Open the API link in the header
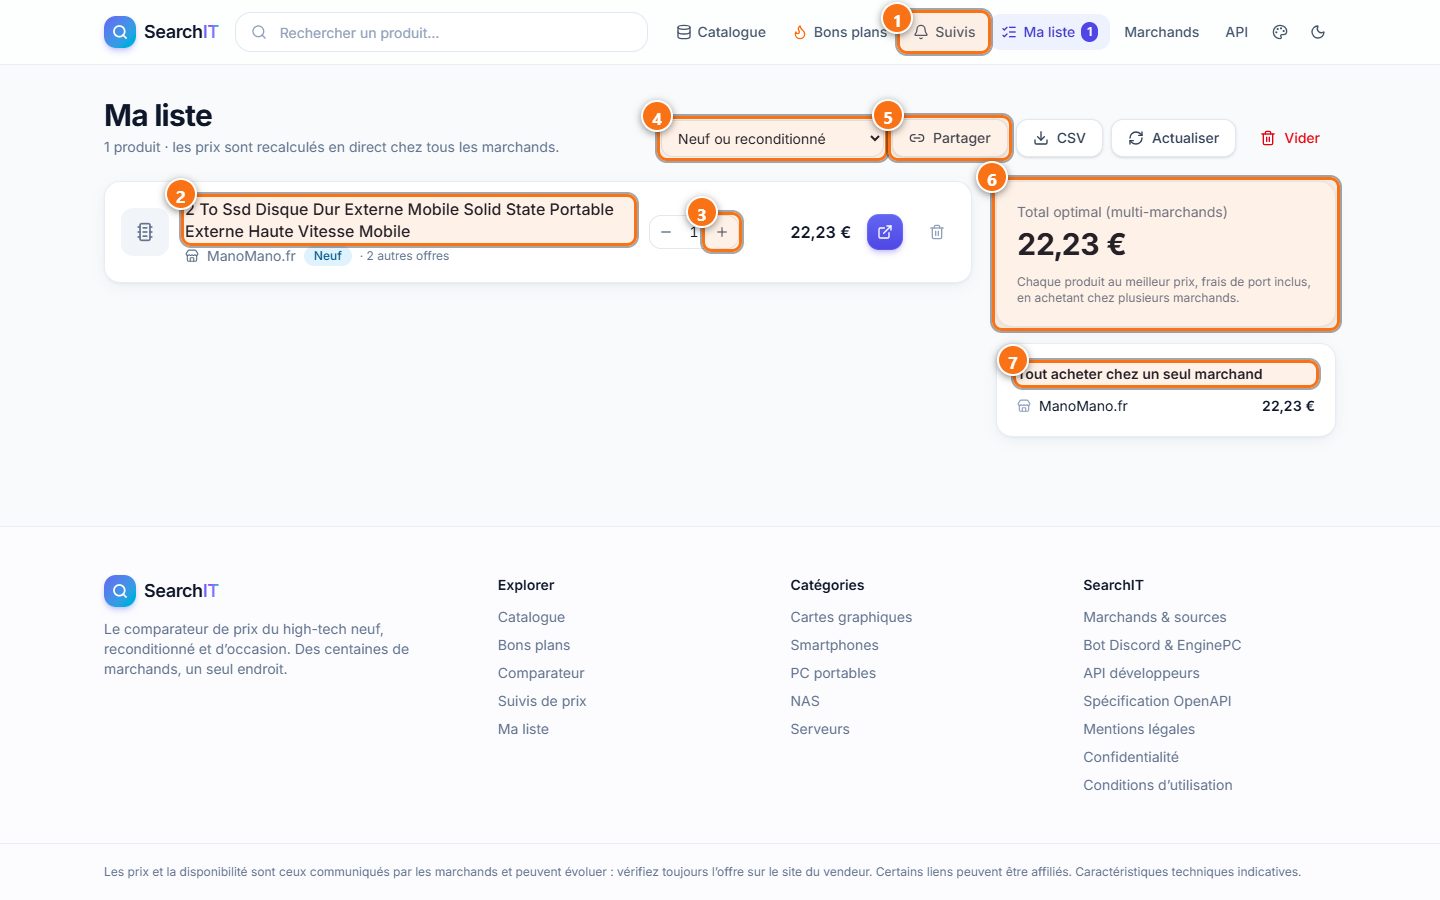This screenshot has width=1440, height=900. click(1237, 32)
